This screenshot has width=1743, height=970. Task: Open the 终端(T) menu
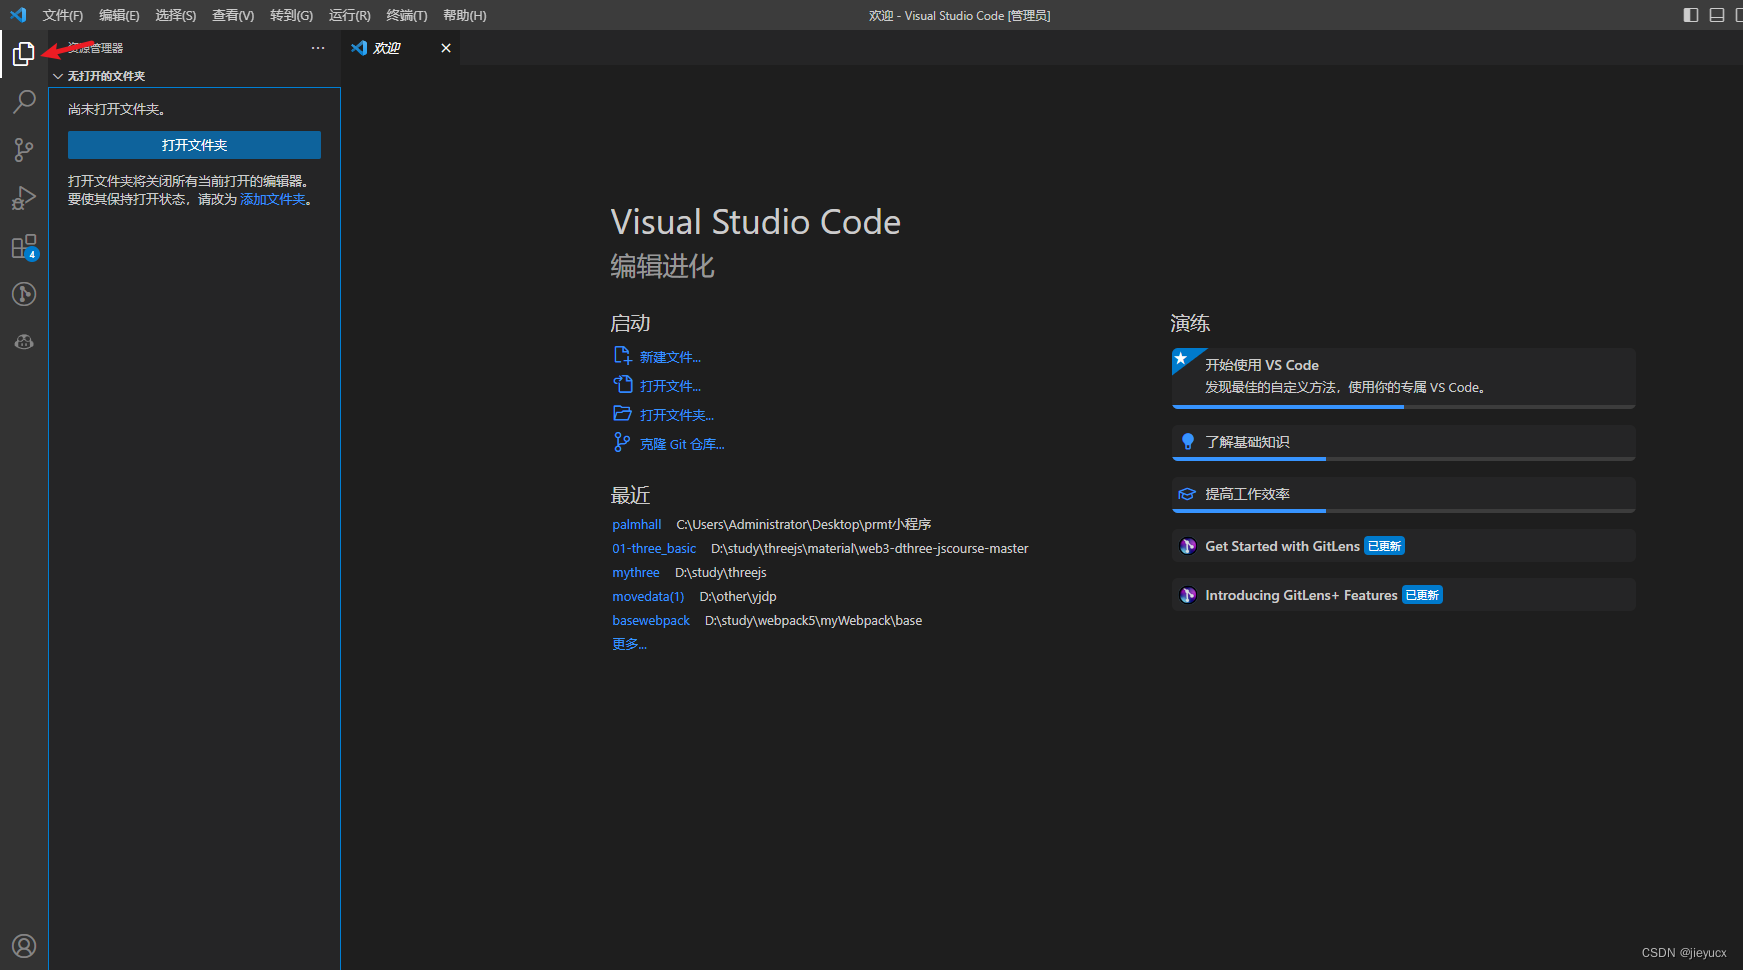(x=407, y=15)
